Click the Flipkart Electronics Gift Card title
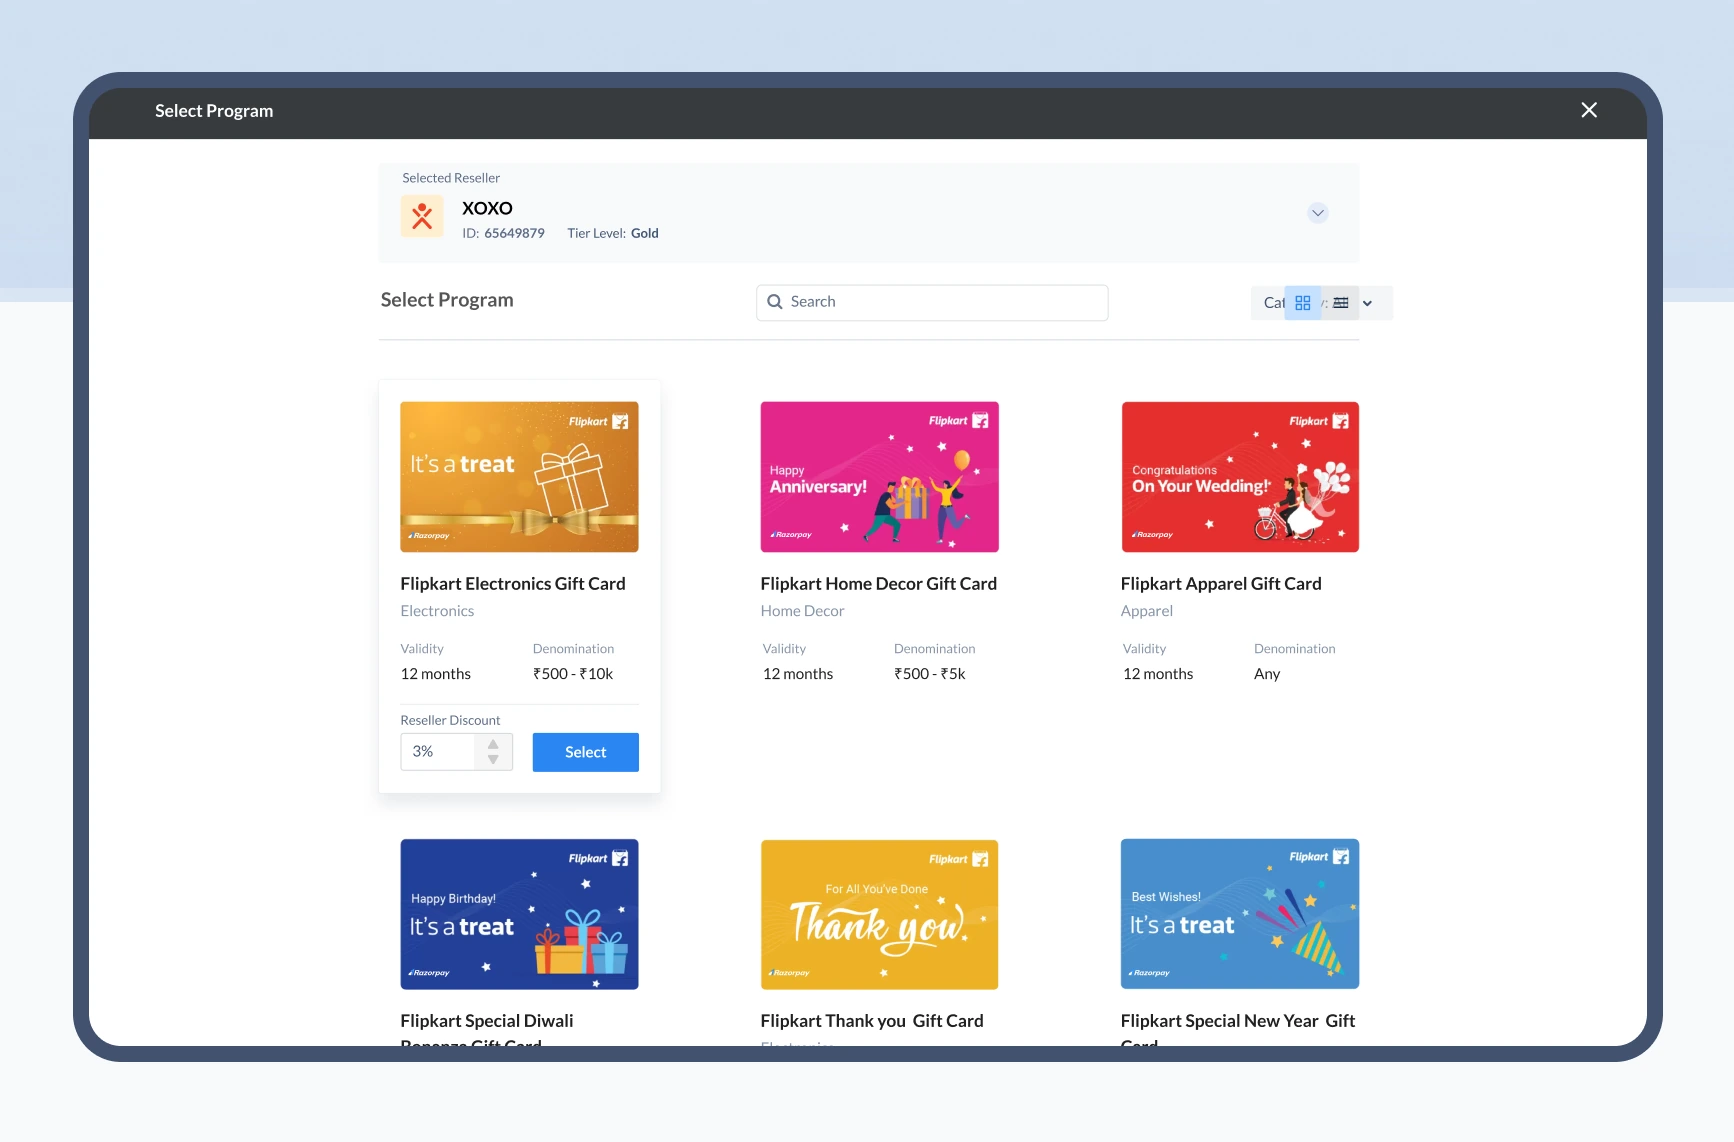This screenshot has width=1734, height=1142. pyautogui.click(x=513, y=584)
